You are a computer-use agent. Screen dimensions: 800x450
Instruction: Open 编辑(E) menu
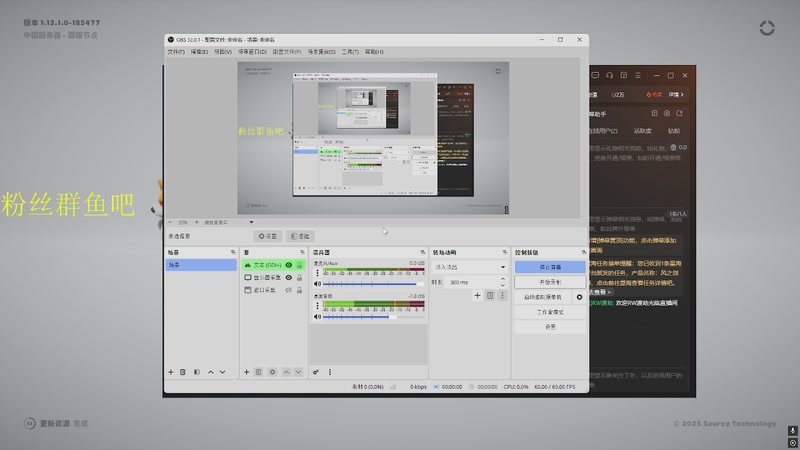[x=199, y=52]
